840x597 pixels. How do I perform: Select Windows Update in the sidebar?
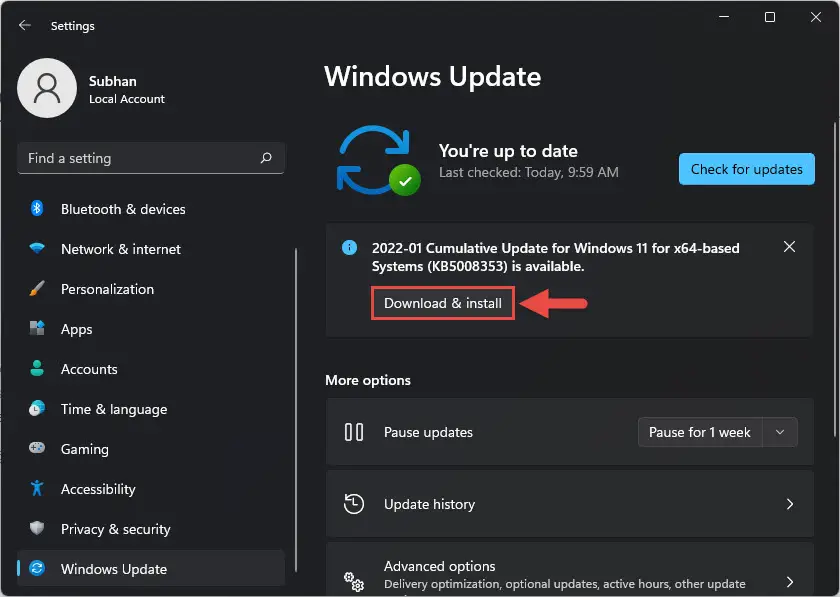pyautogui.click(x=151, y=569)
